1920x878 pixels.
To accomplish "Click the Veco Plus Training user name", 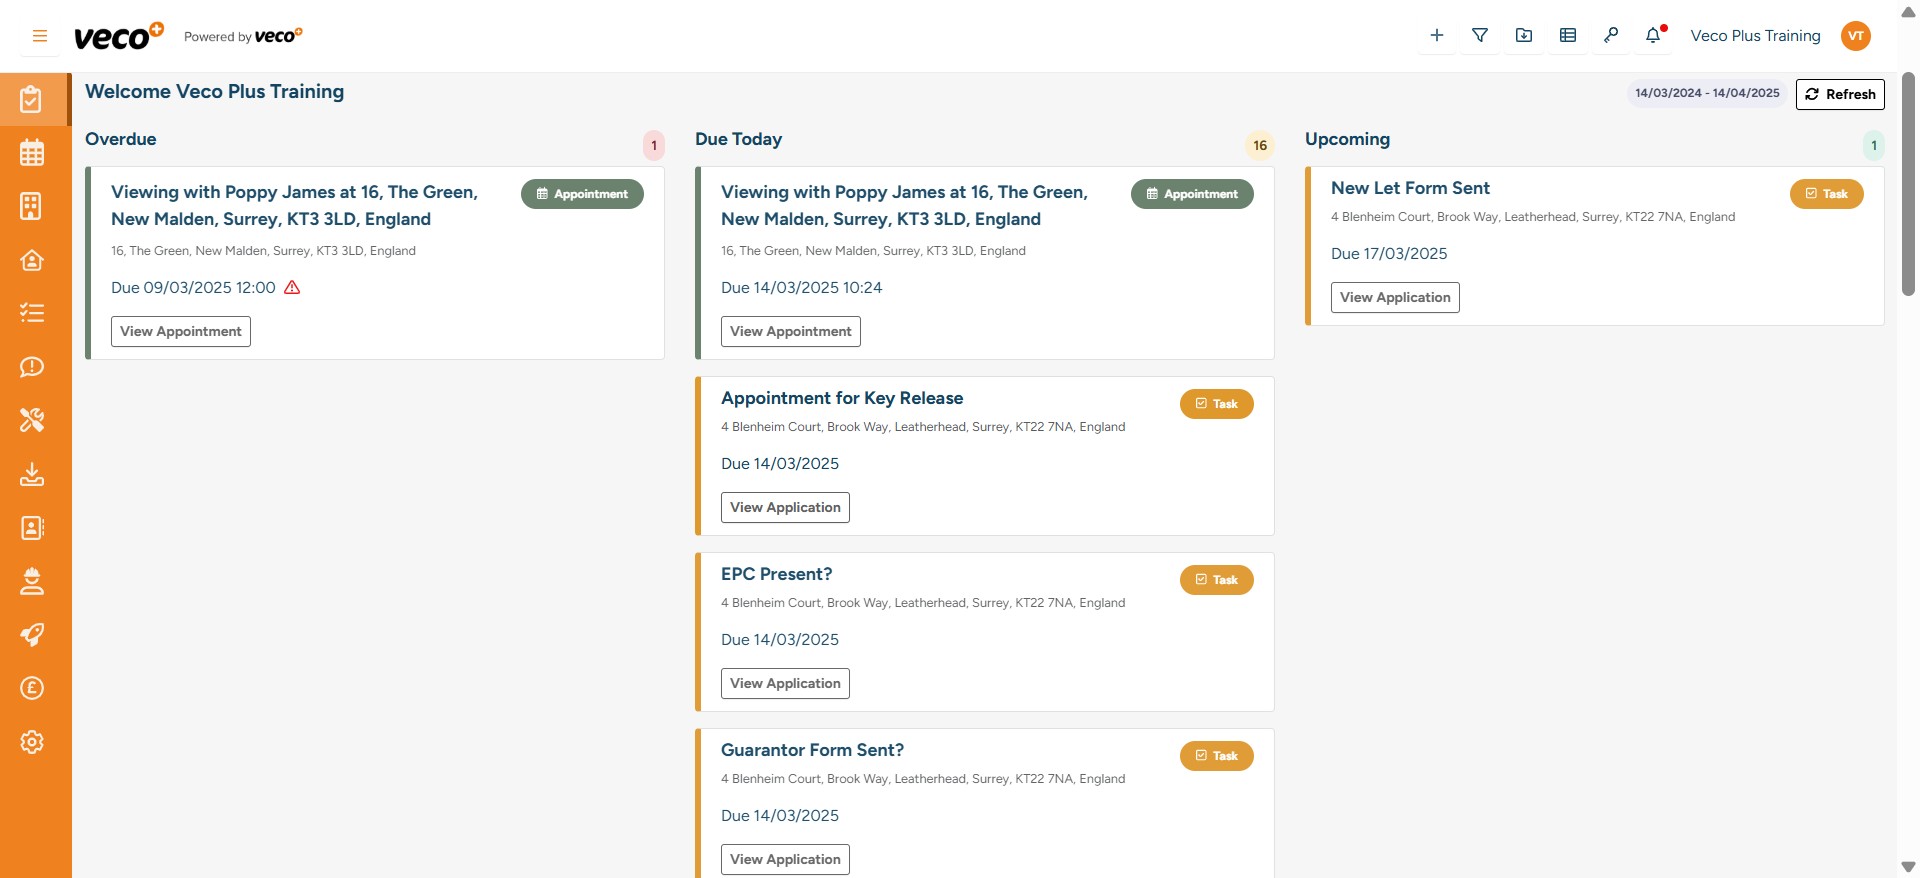I will (1755, 36).
